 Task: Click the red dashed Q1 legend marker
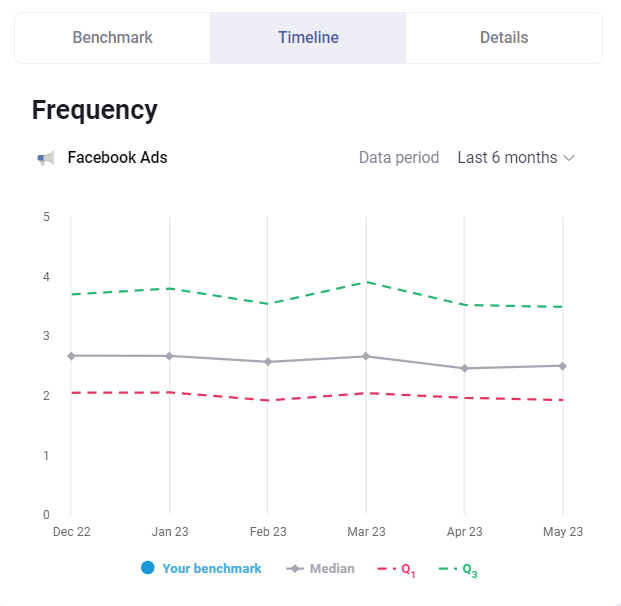coord(385,568)
